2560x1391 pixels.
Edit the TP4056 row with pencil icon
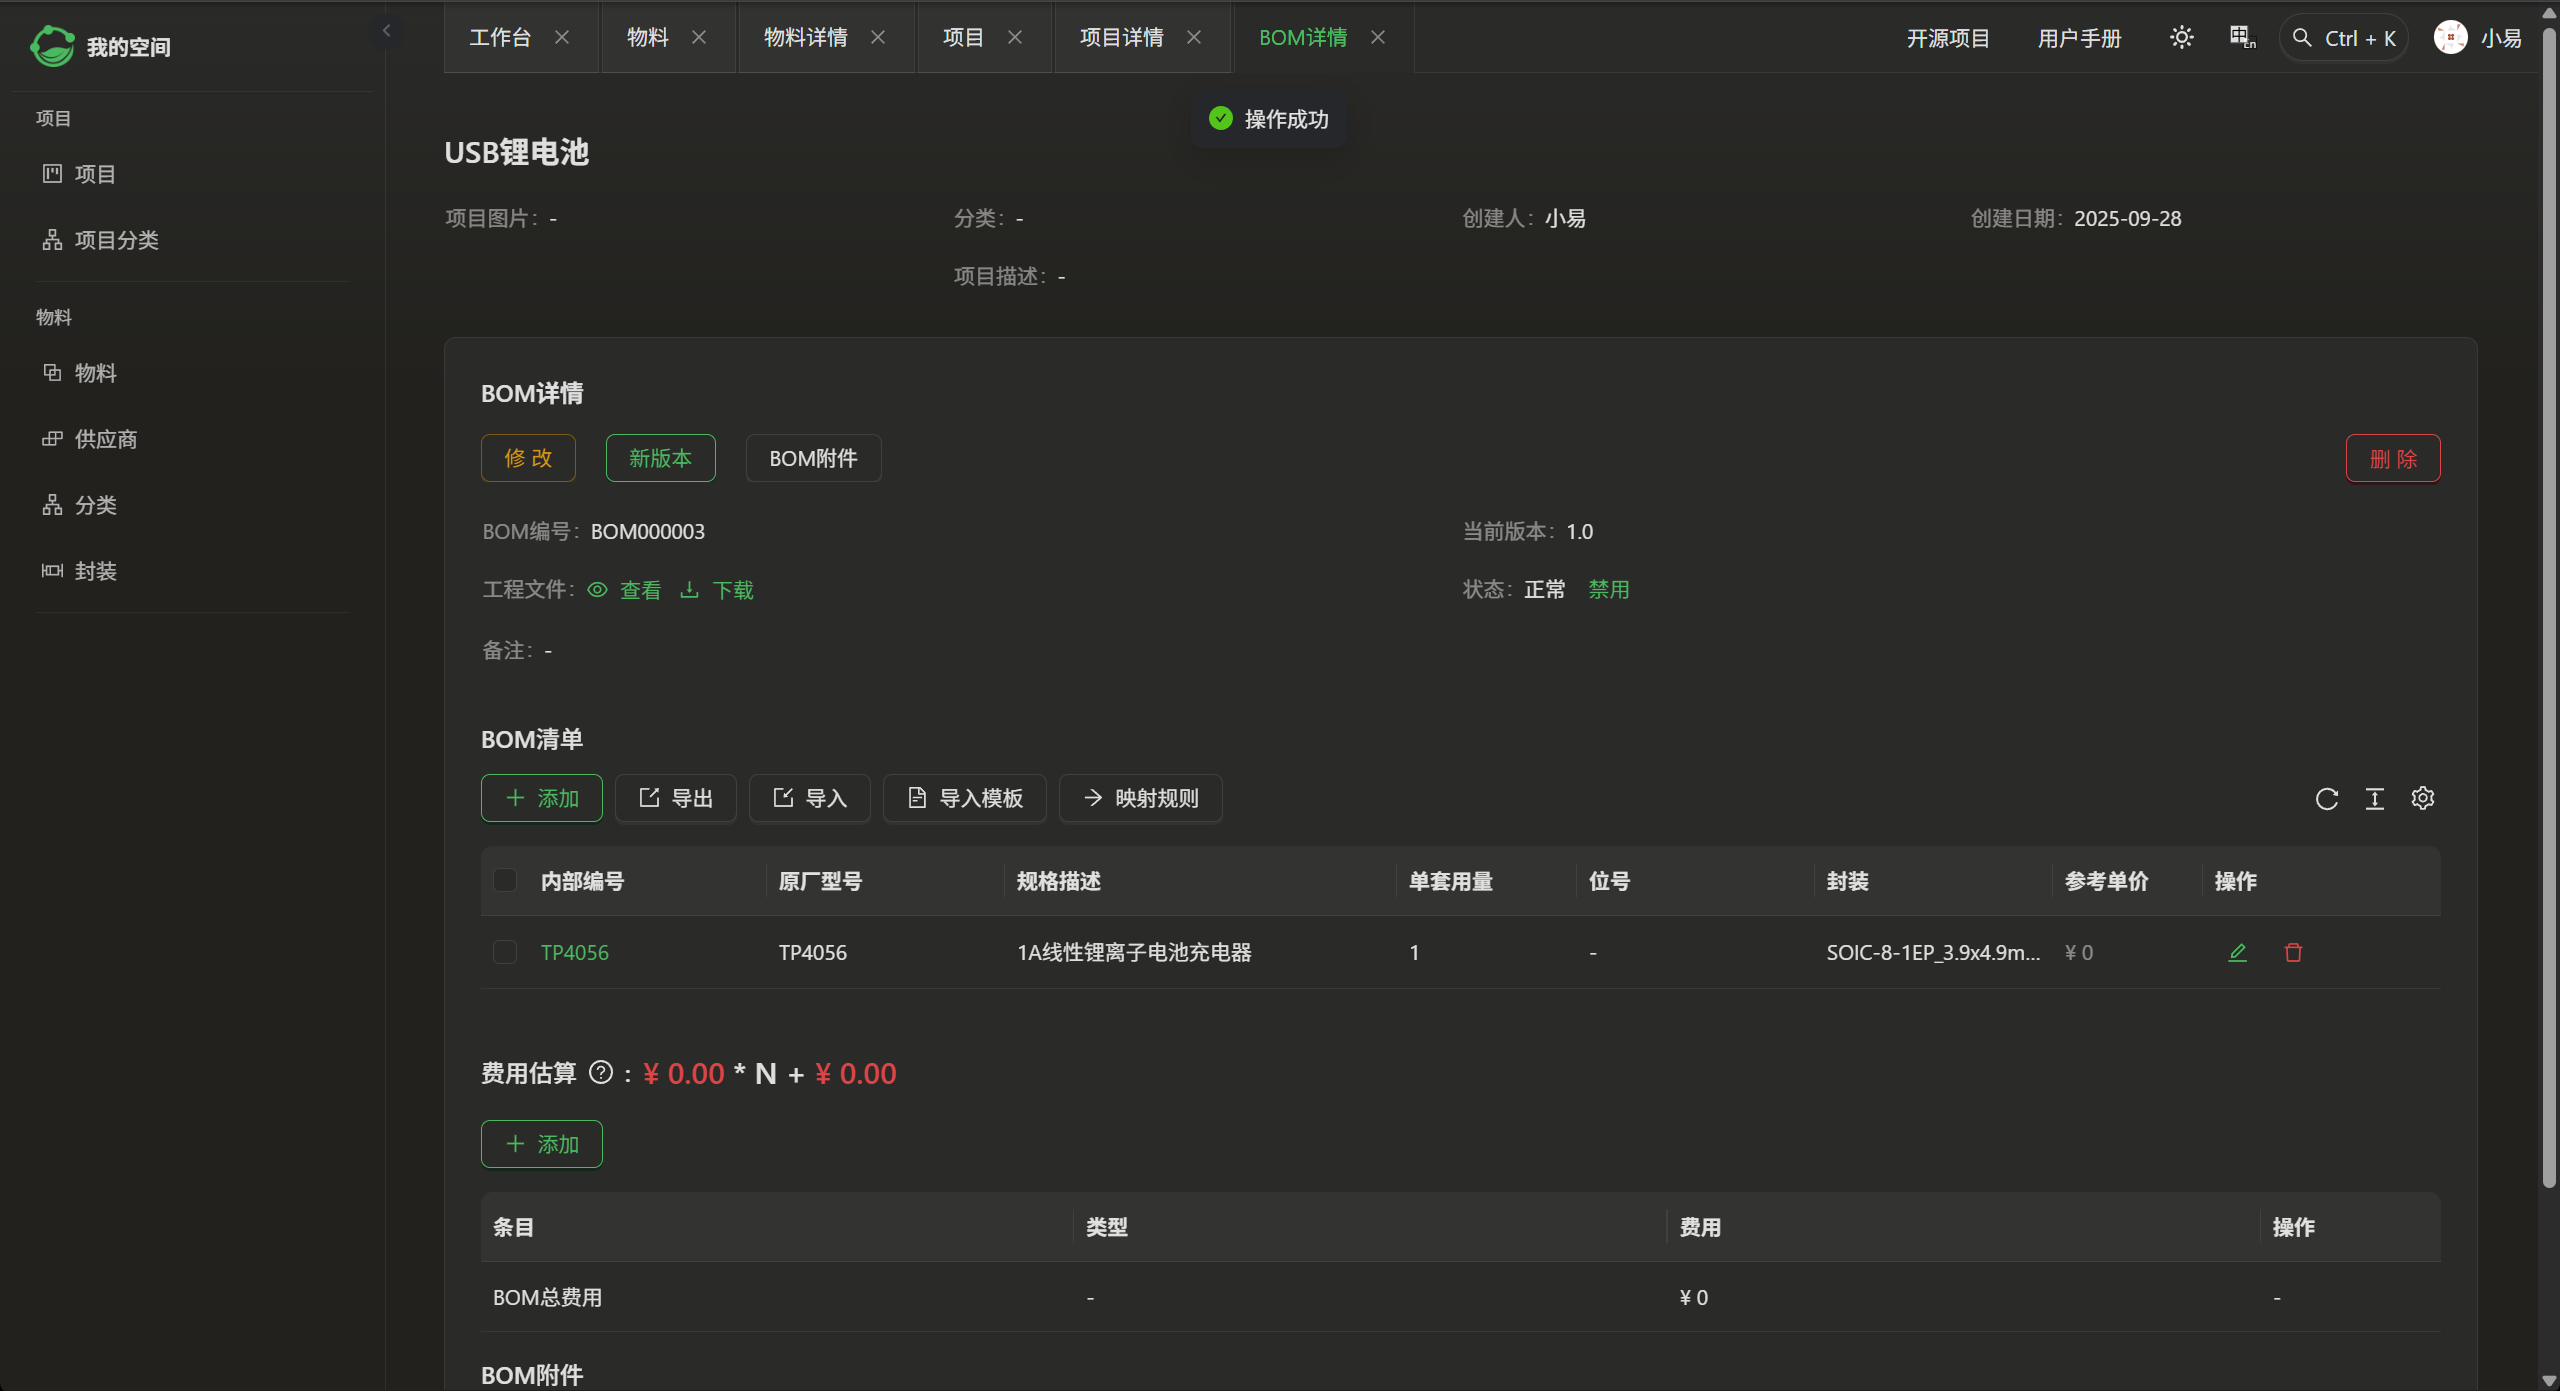(x=2237, y=953)
